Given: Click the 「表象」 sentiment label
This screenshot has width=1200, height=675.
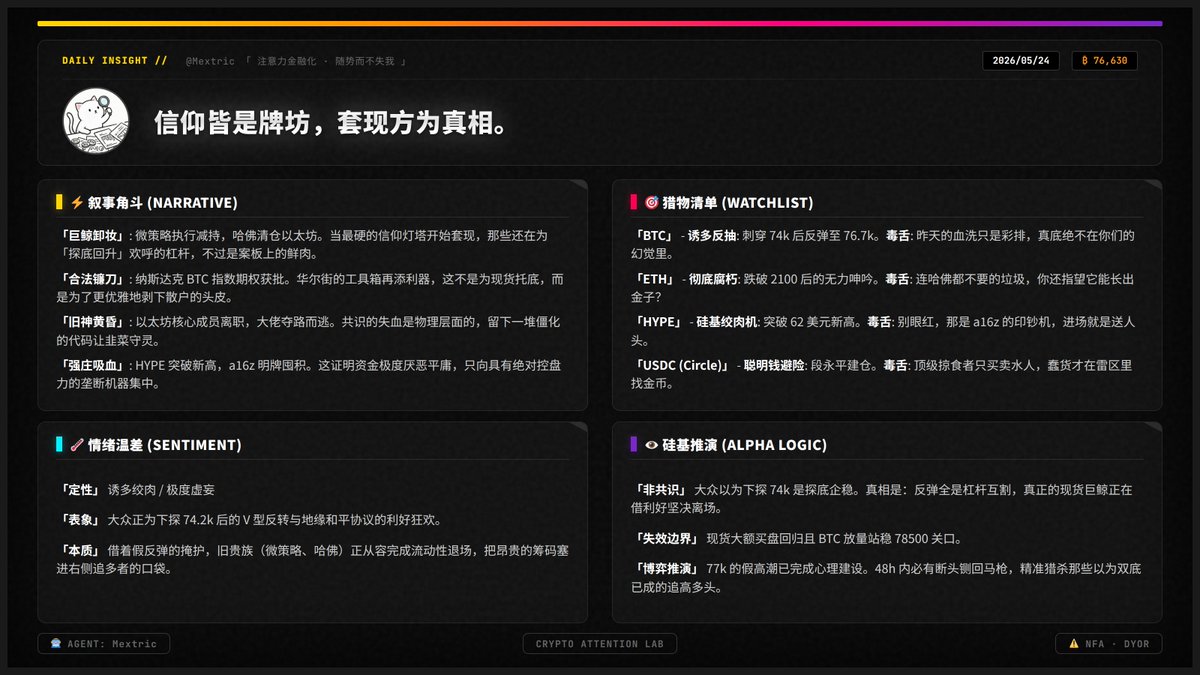Looking at the screenshot, I should pos(81,520).
